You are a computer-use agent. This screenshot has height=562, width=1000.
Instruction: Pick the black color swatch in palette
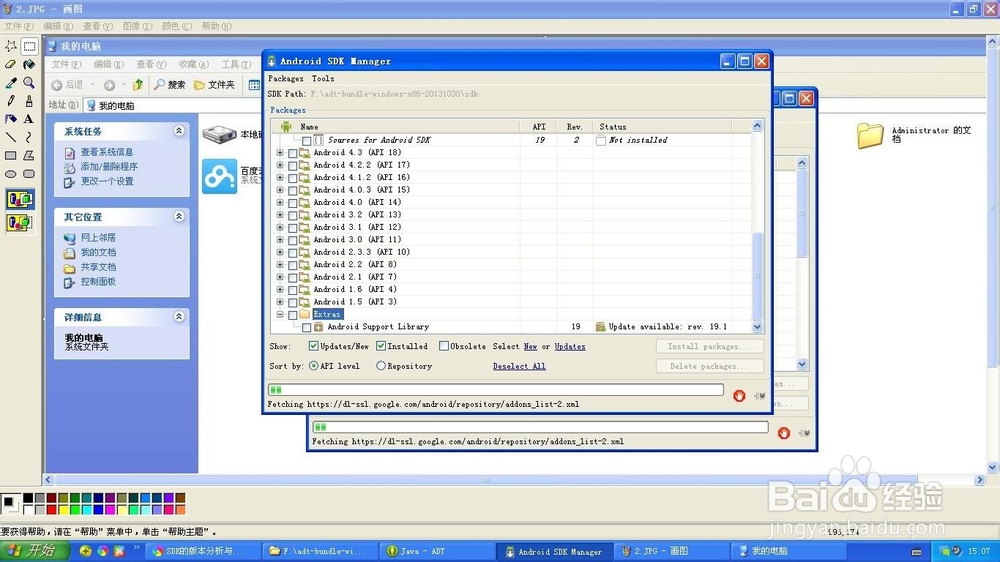coord(28,498)
